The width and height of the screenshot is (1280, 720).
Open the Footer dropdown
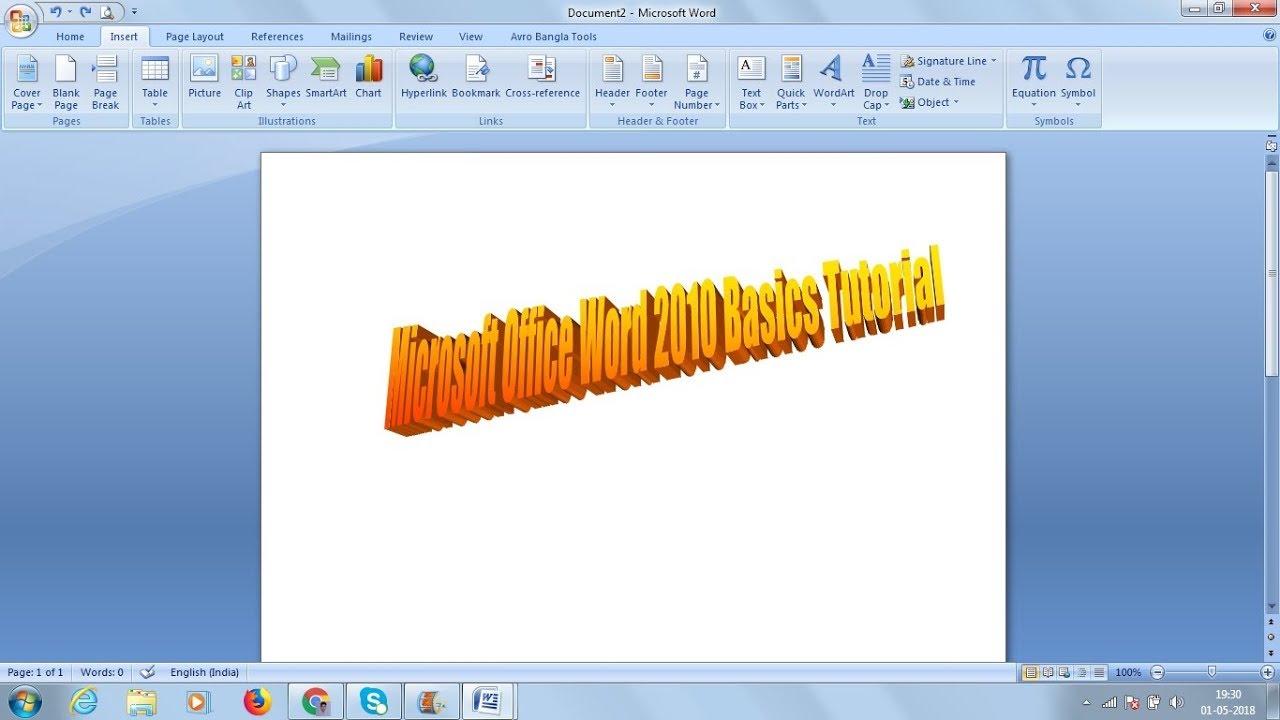(651, 82)
